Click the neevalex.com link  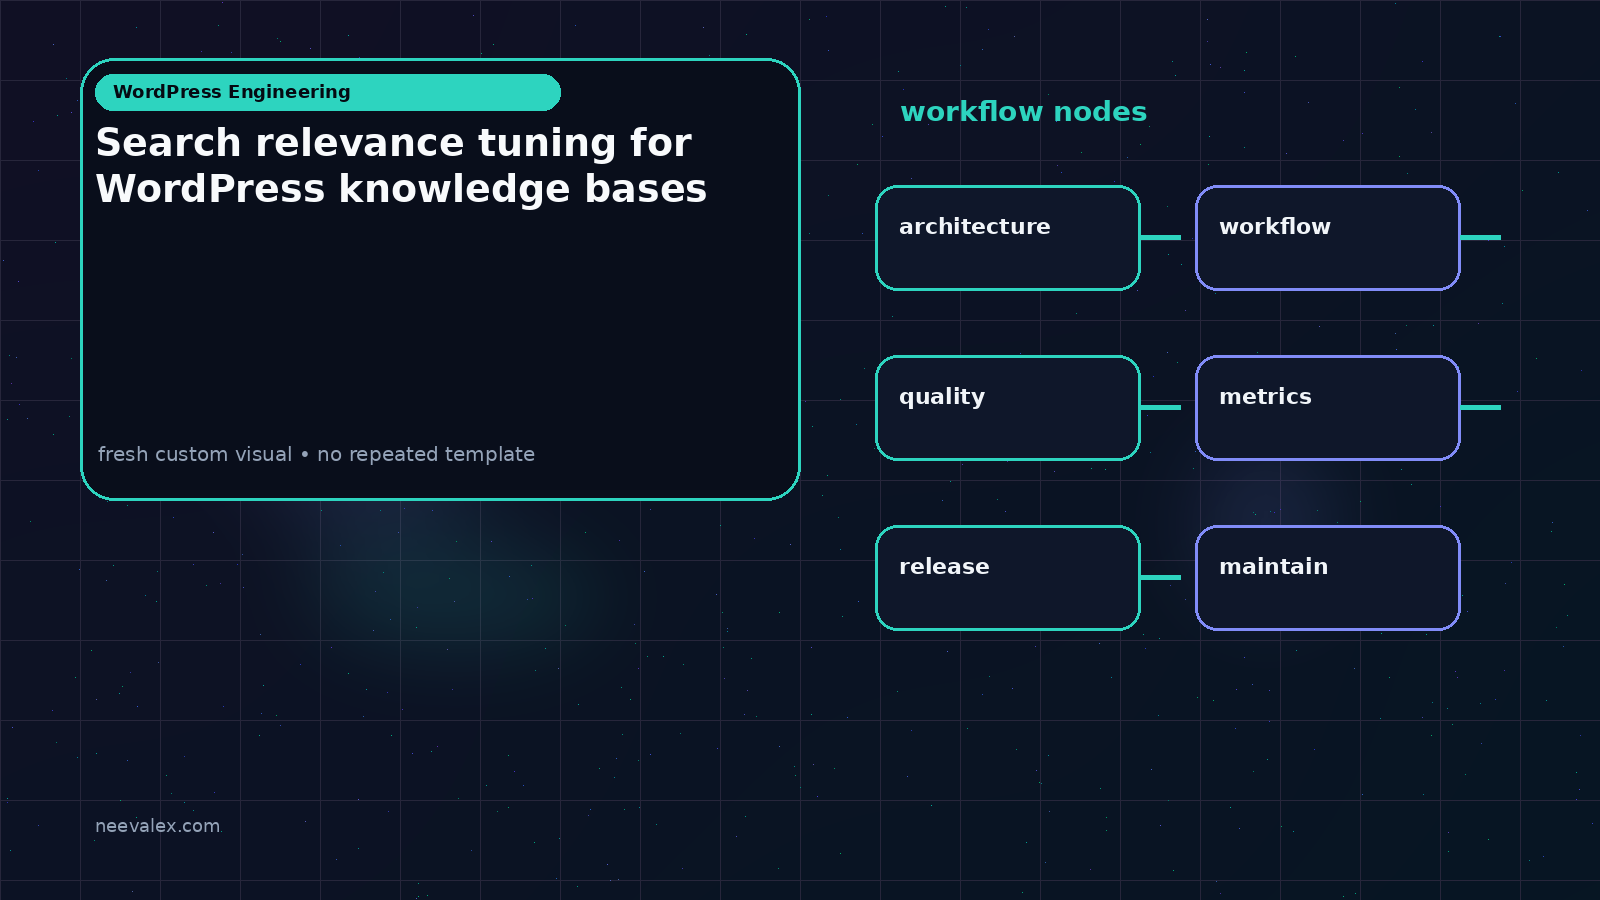coord(158,826)
